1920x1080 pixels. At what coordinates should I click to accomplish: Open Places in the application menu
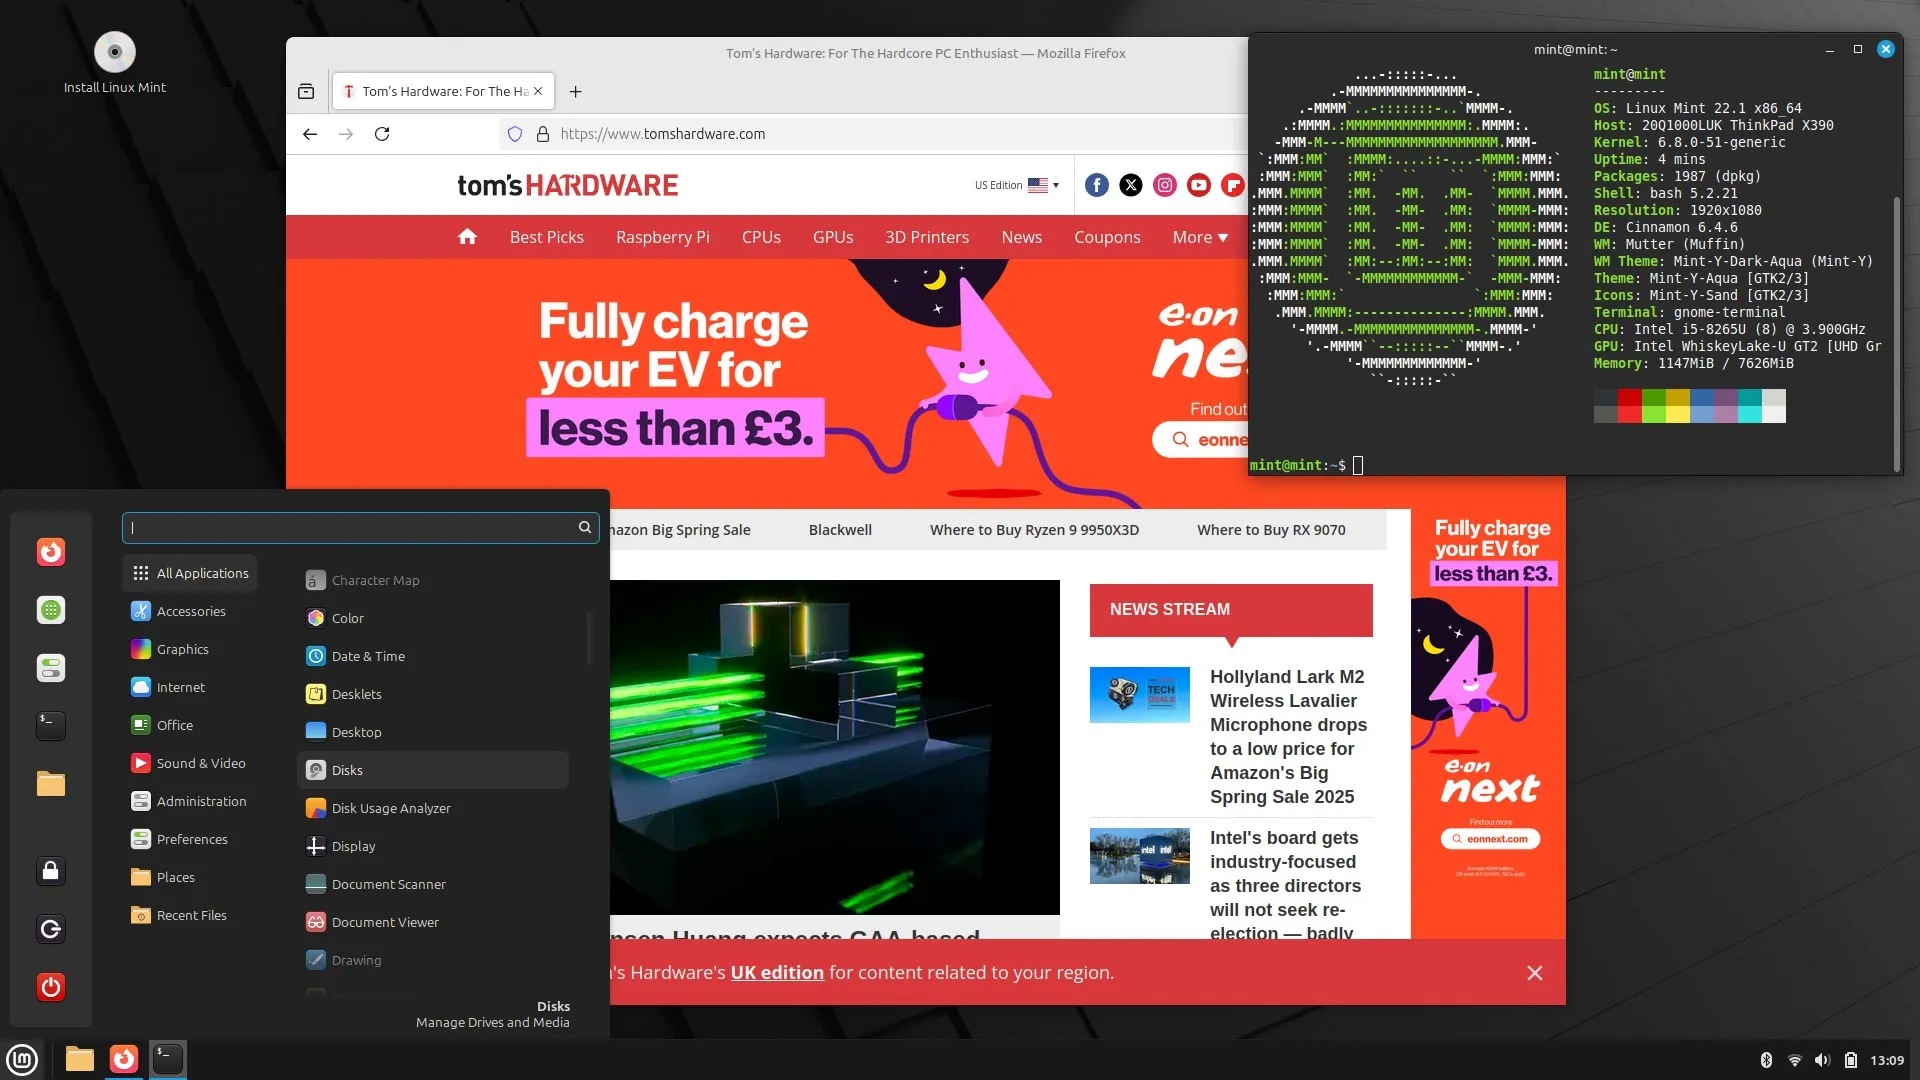tap(190, 877)
